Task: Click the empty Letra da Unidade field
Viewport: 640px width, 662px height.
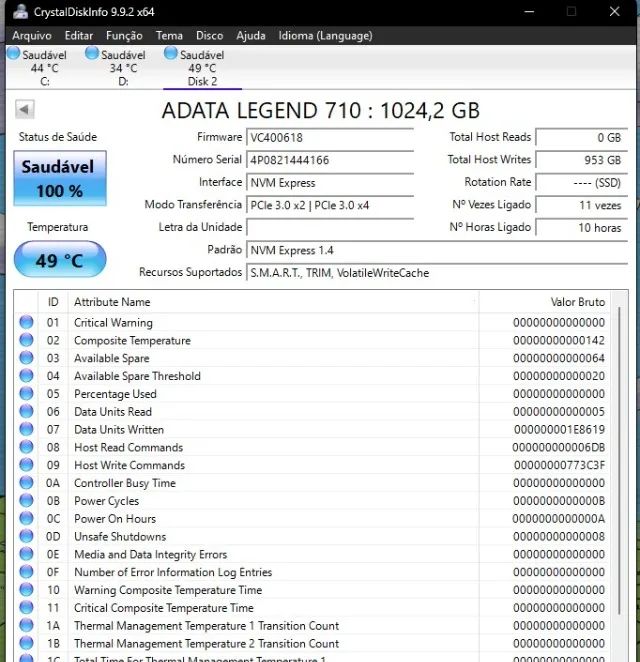Action: 330,227
